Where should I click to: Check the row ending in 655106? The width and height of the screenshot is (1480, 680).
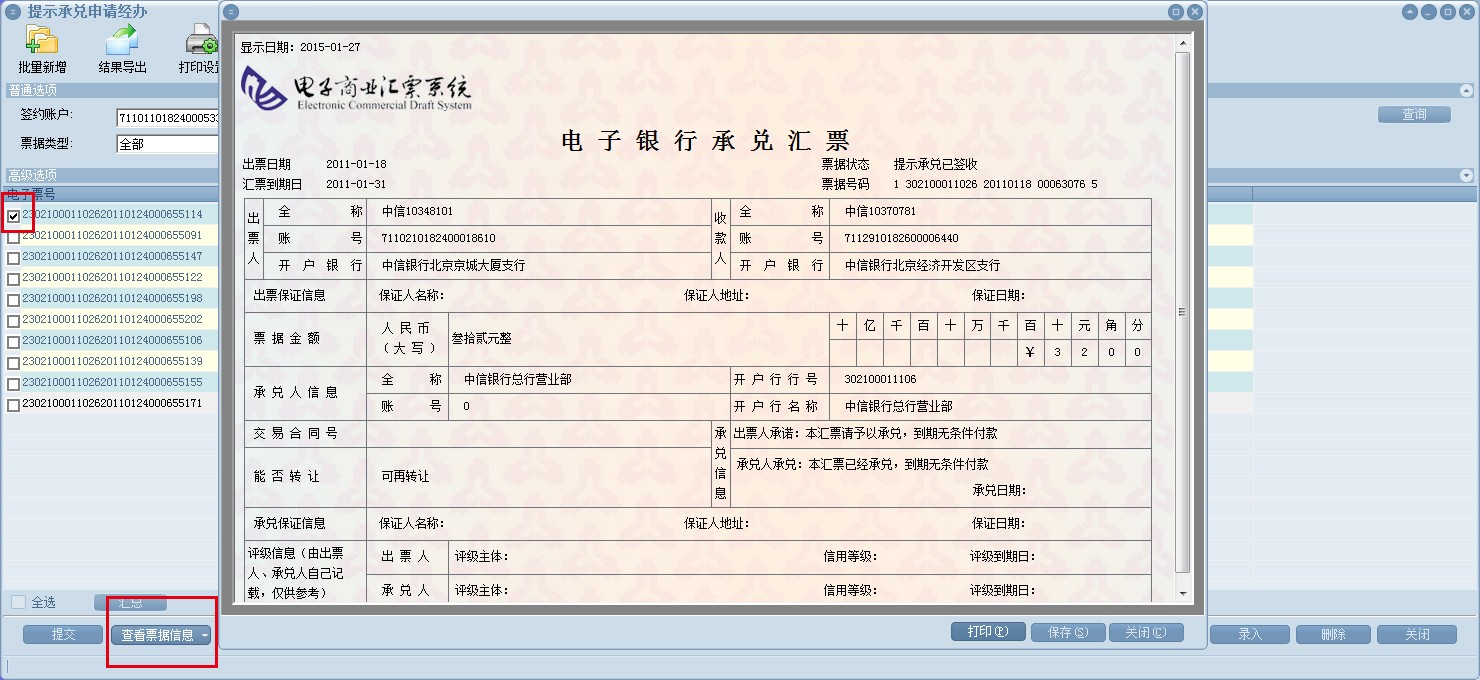[x=13, y=342]
